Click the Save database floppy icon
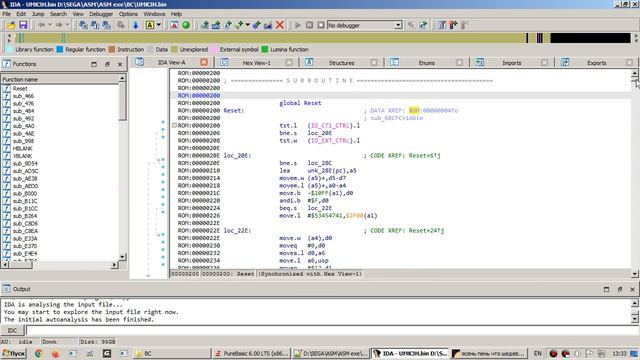The height and width of the screenshot is (360, 640). [23, 25]
